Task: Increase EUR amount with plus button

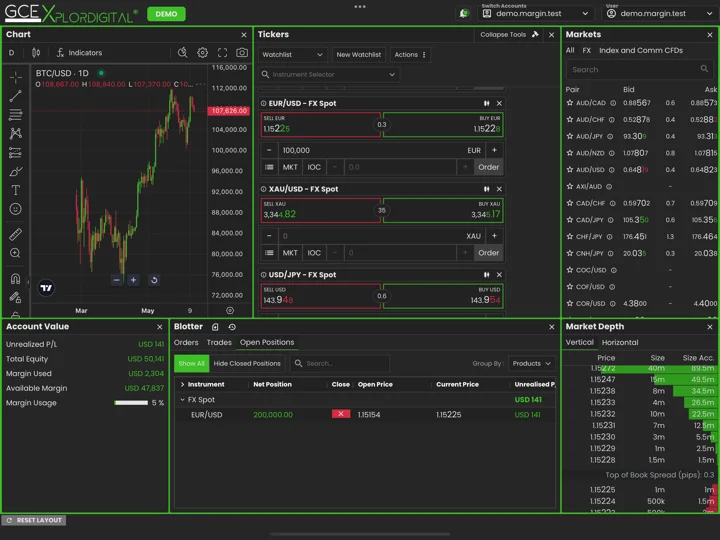Action: tap(495, 150)
